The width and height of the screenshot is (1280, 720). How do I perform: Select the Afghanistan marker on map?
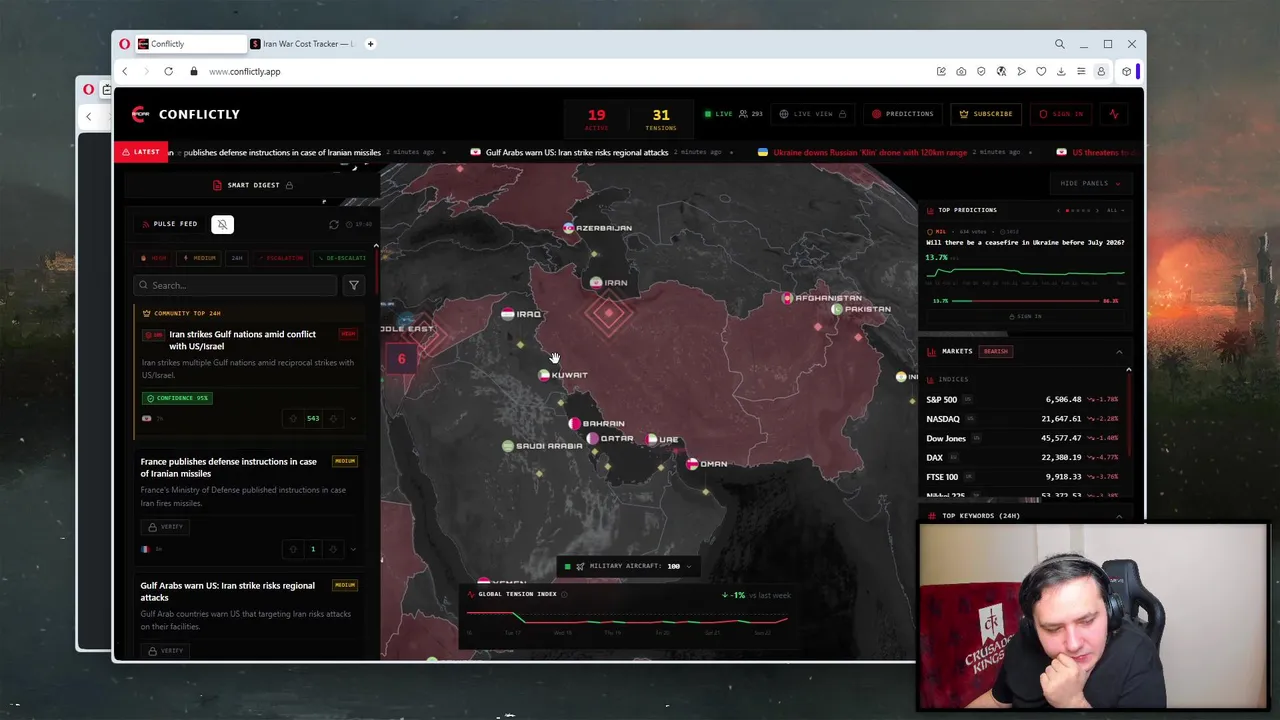coord(822,298)
